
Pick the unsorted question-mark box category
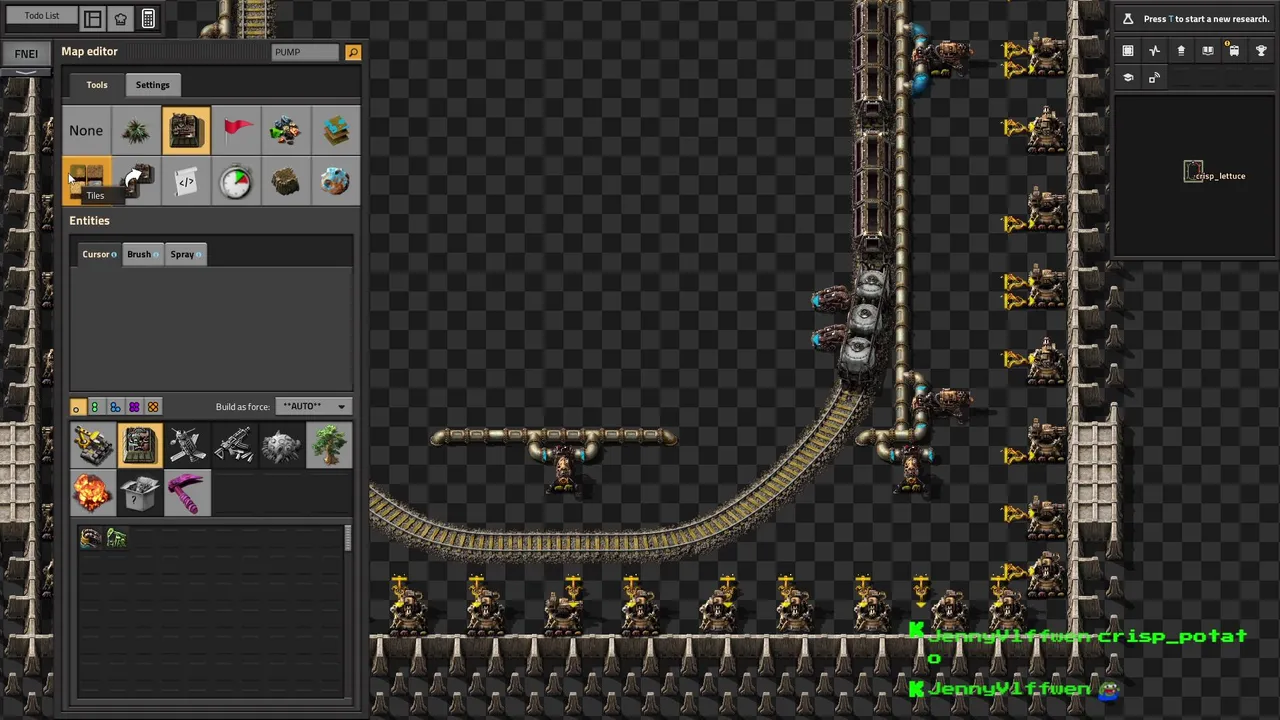[x=140, y=493]
